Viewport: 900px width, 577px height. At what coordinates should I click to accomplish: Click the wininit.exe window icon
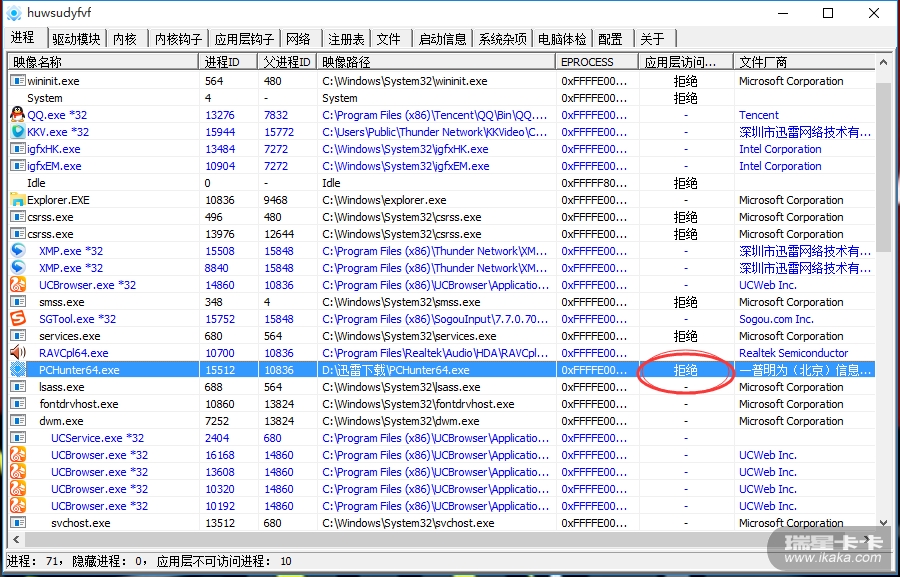pyautogui.click(x=18, y=81)
